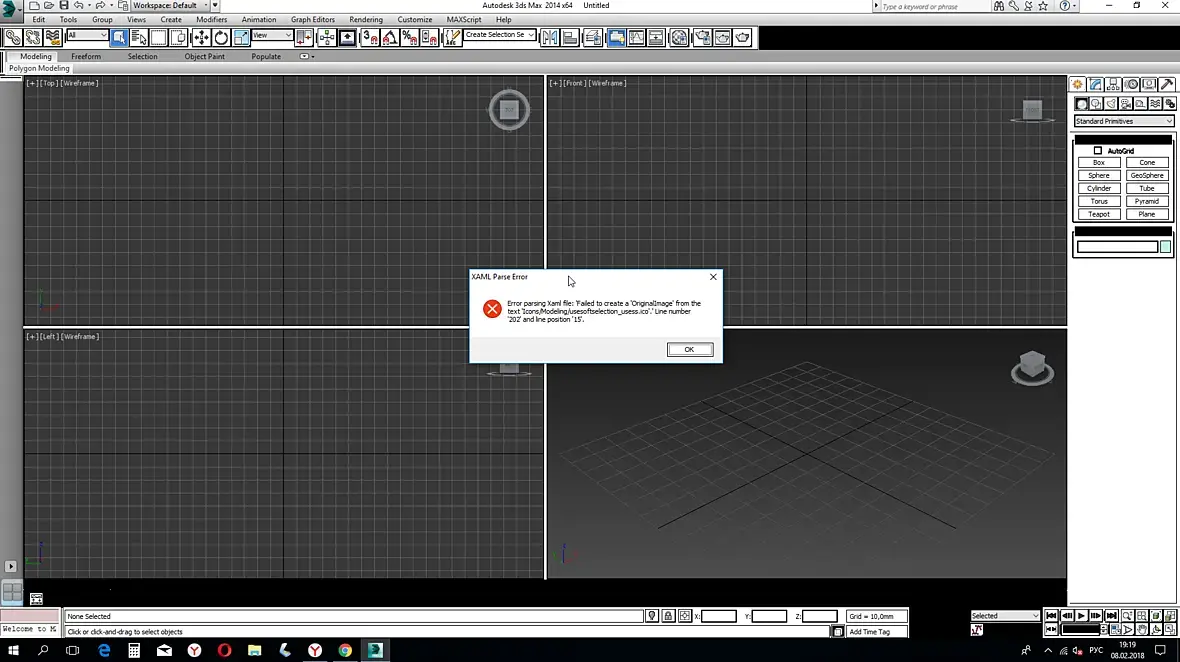Select the Select and Scale tool
Screen dimensions: 1180x662
pos(241,38)
